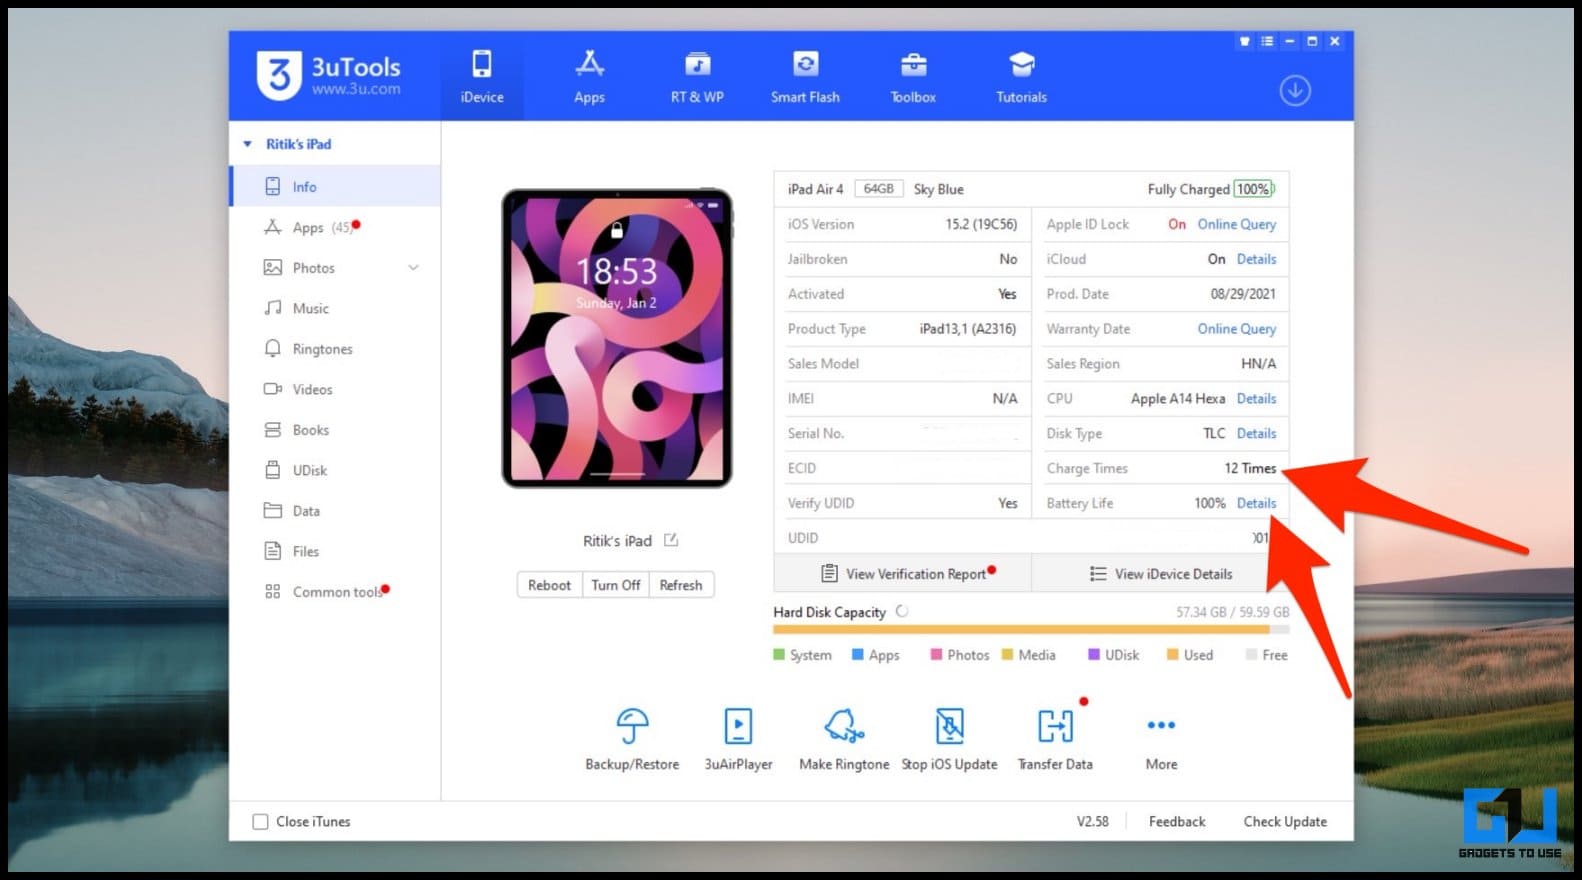Open iCloud Details link
Screen dimensions: 1582x880
[x=1256, y=259]
